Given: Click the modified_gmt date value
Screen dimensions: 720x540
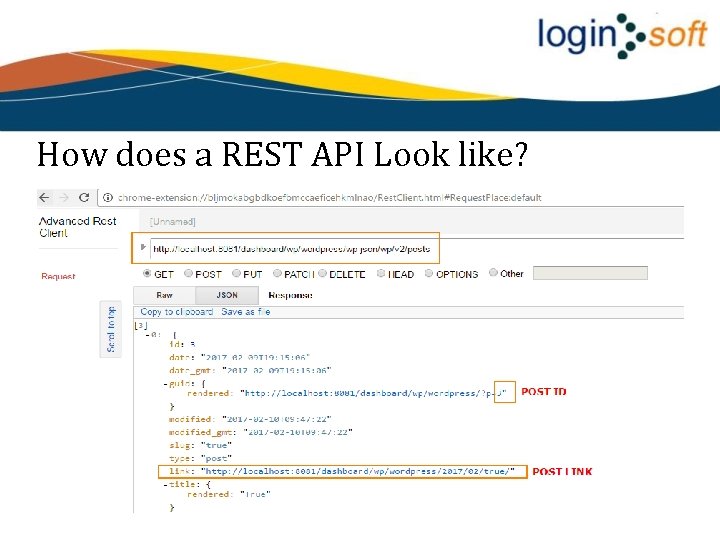Looking at the screenshot, I should pyautogui.click(x=298, y=432).
